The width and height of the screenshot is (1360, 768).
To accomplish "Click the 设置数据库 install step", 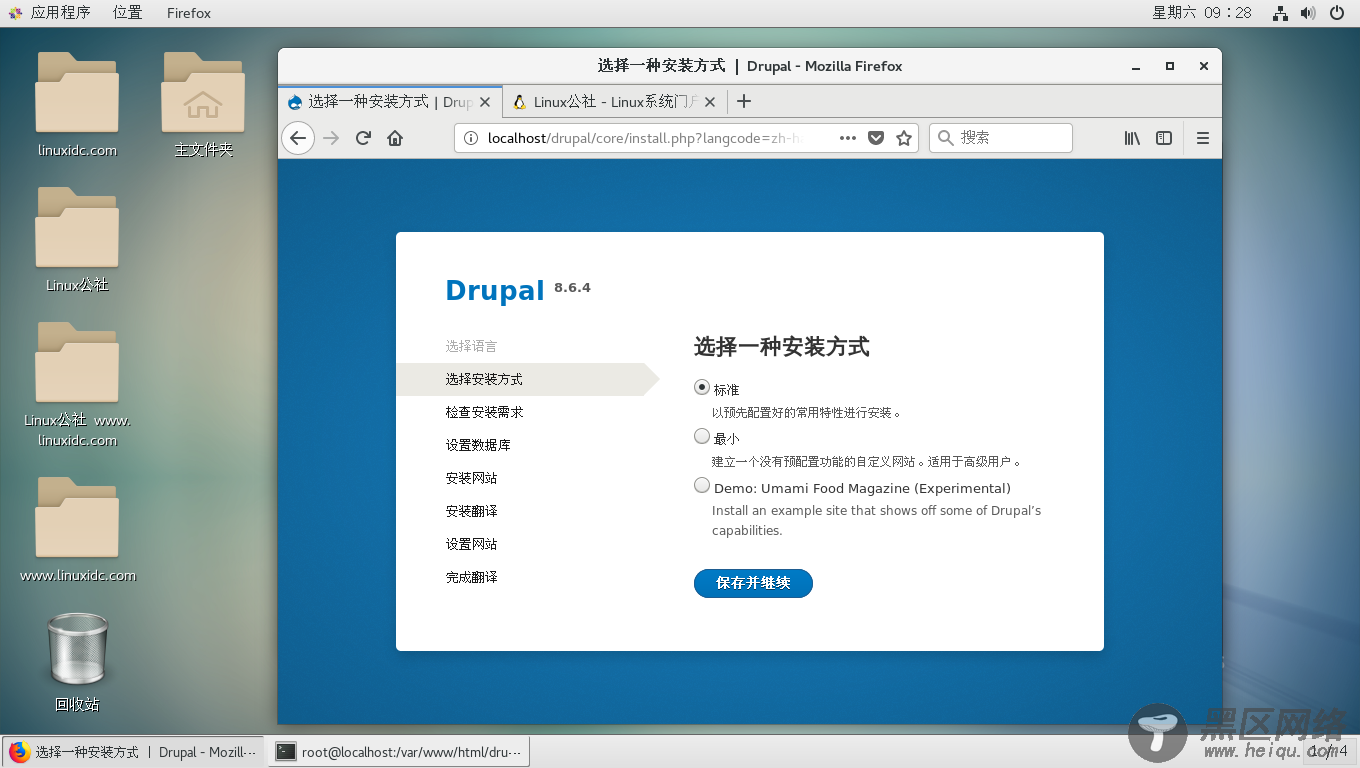I will pyautogui.click(x=478, y=445).
